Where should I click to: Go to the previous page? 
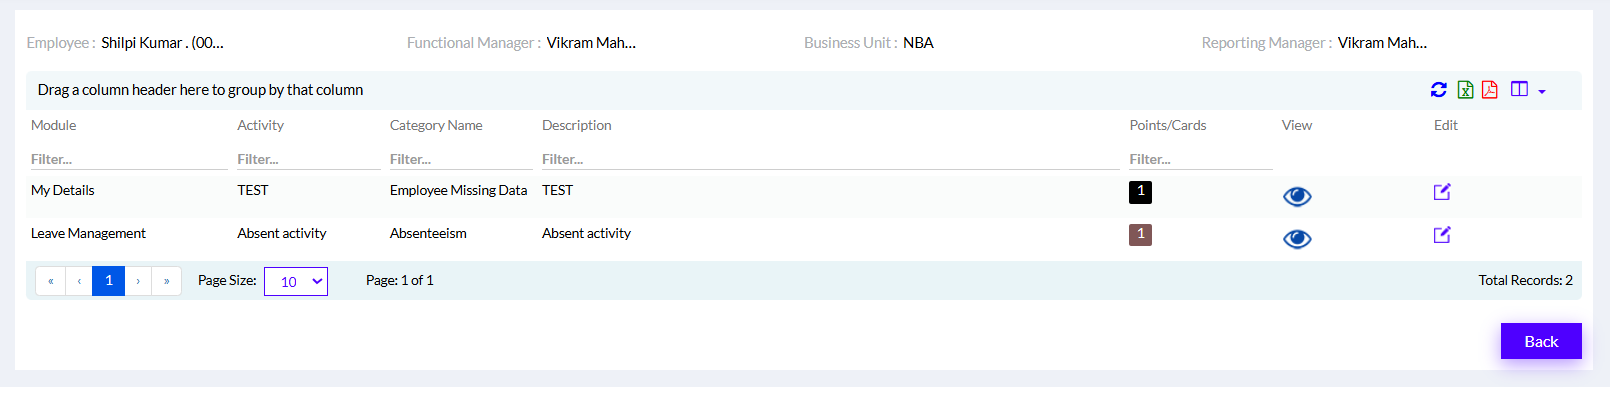point(79,281)
